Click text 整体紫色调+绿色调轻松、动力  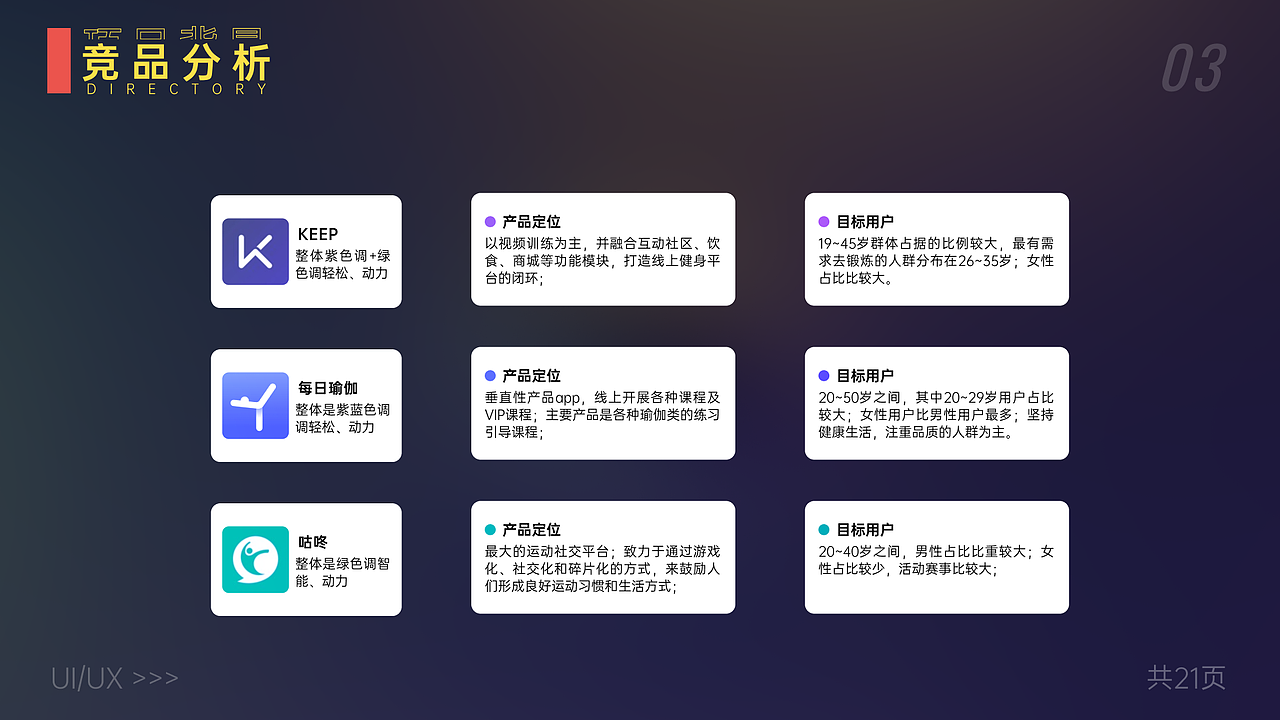coord(343,264)
